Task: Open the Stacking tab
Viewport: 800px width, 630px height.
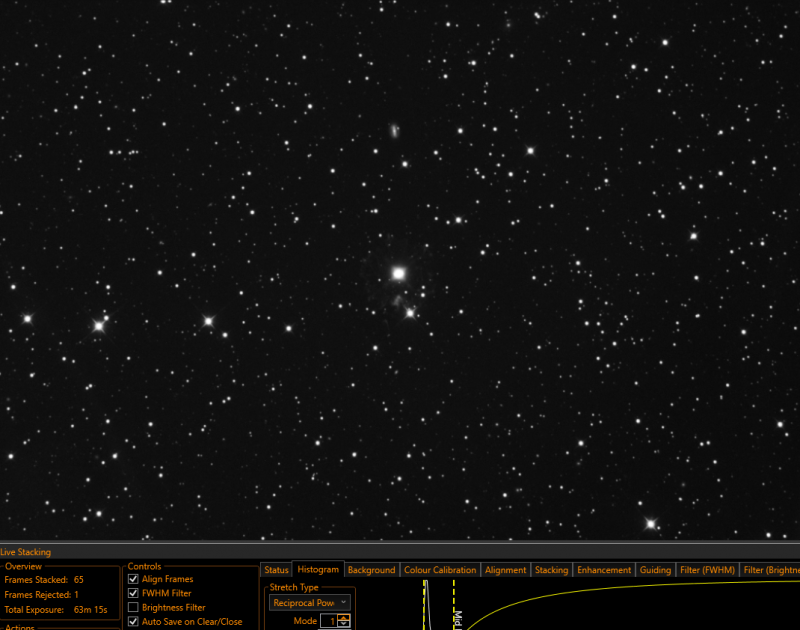Action: (x=551, y=570)
